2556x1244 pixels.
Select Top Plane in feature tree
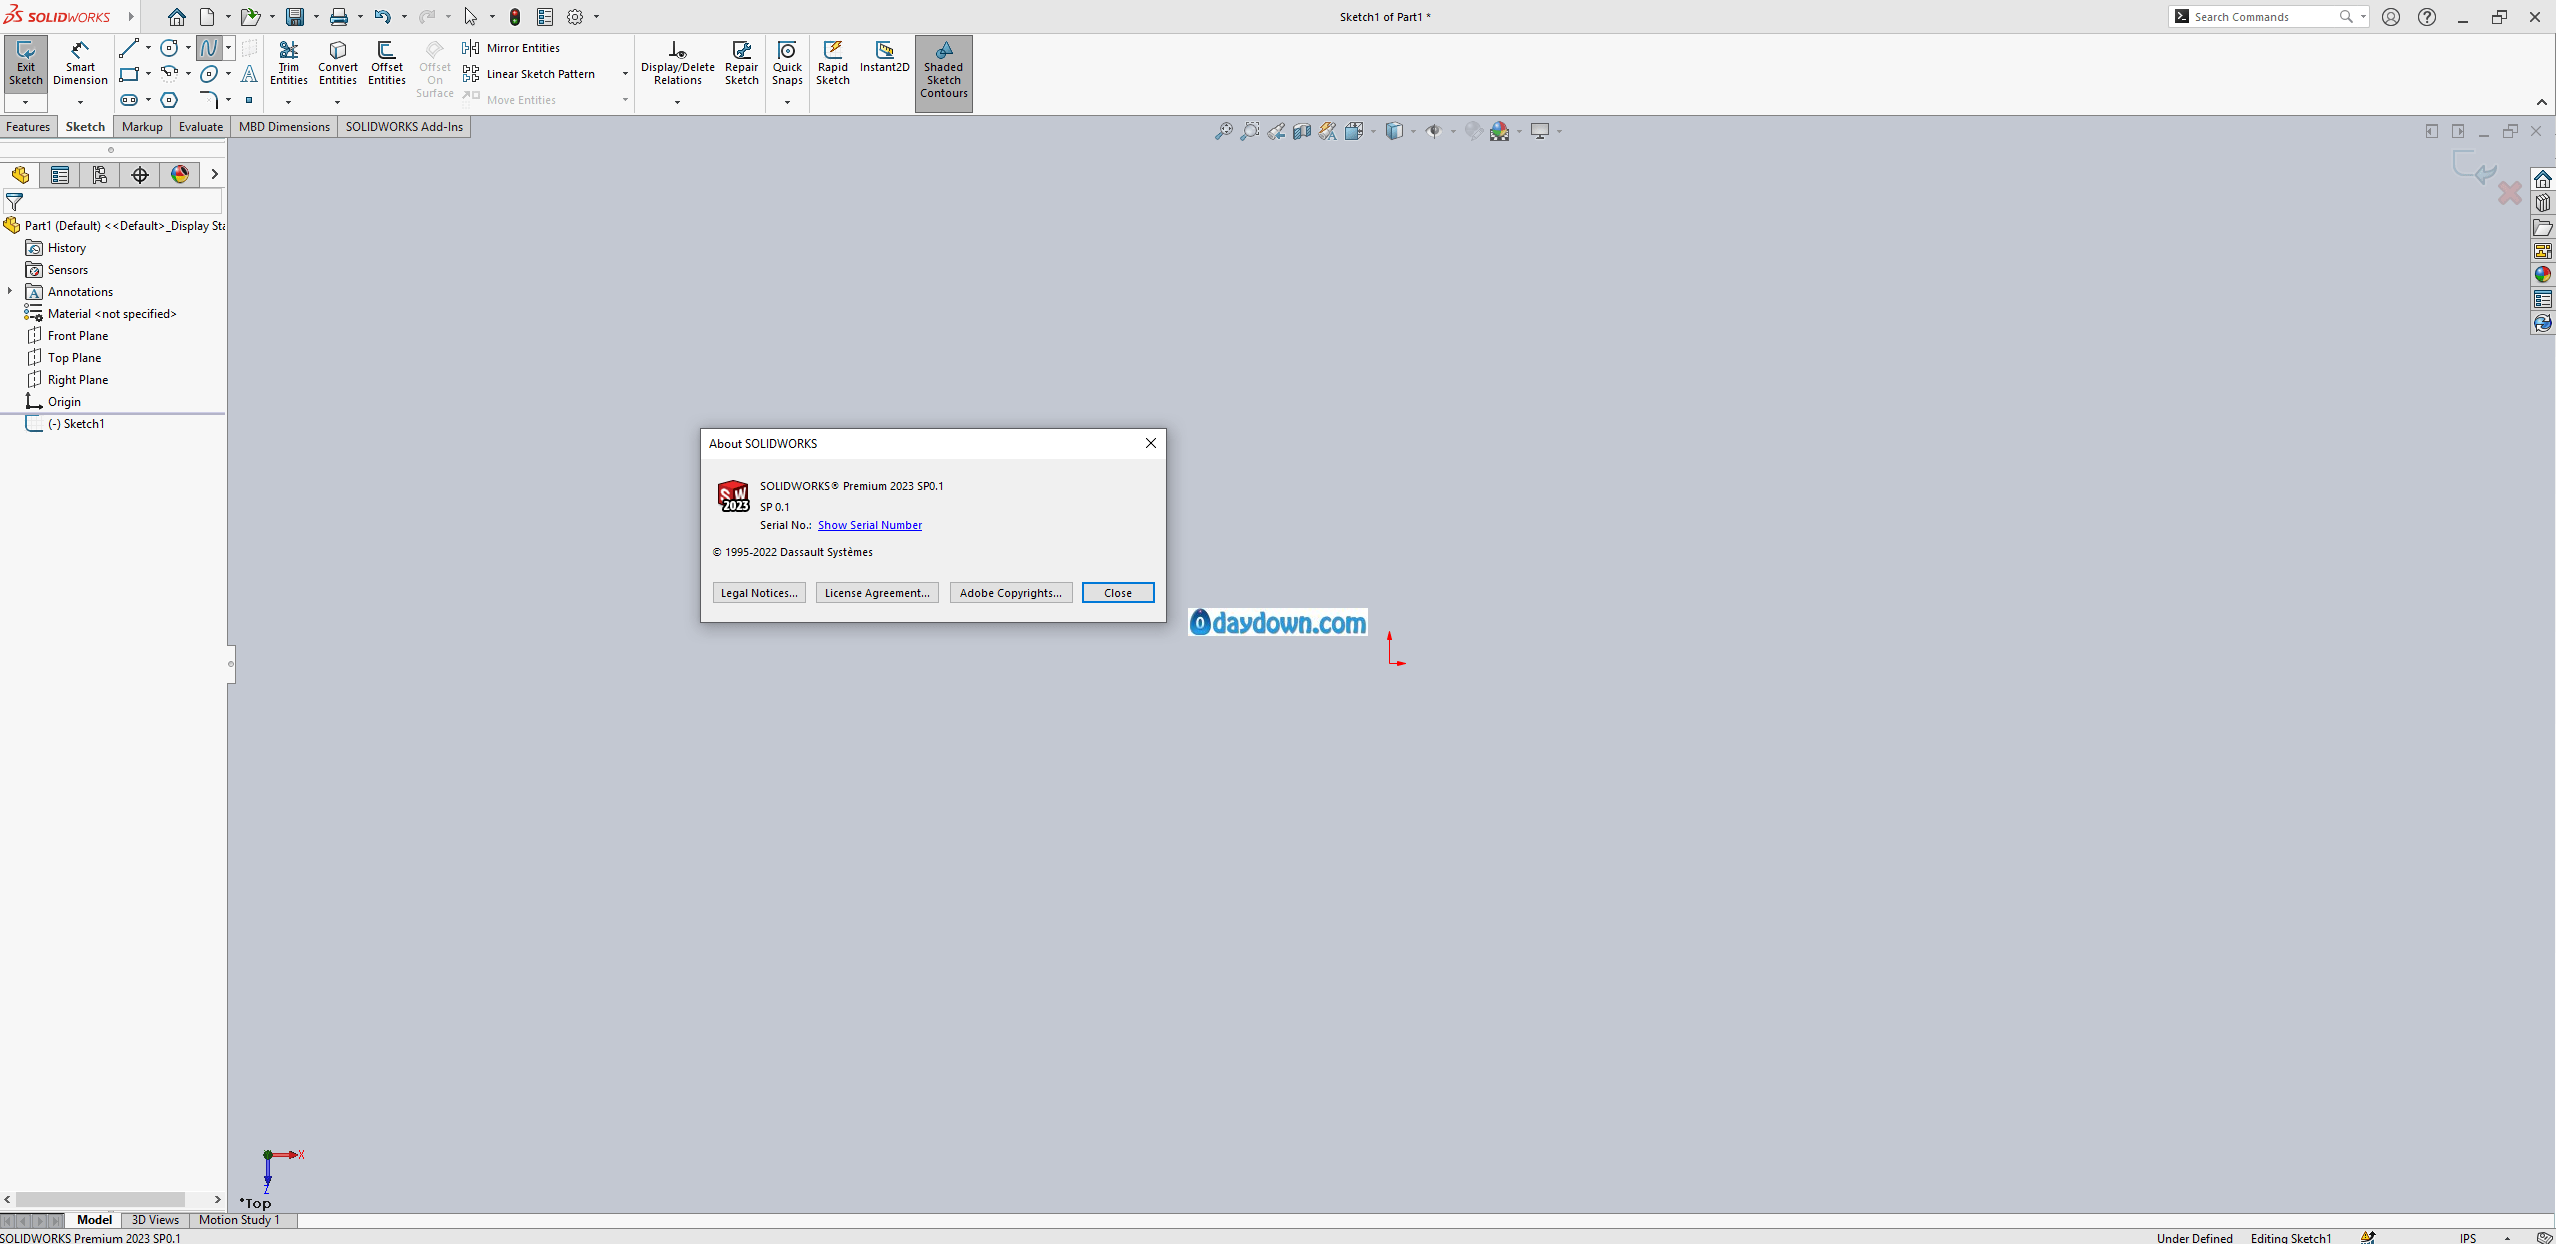[75, 358]
